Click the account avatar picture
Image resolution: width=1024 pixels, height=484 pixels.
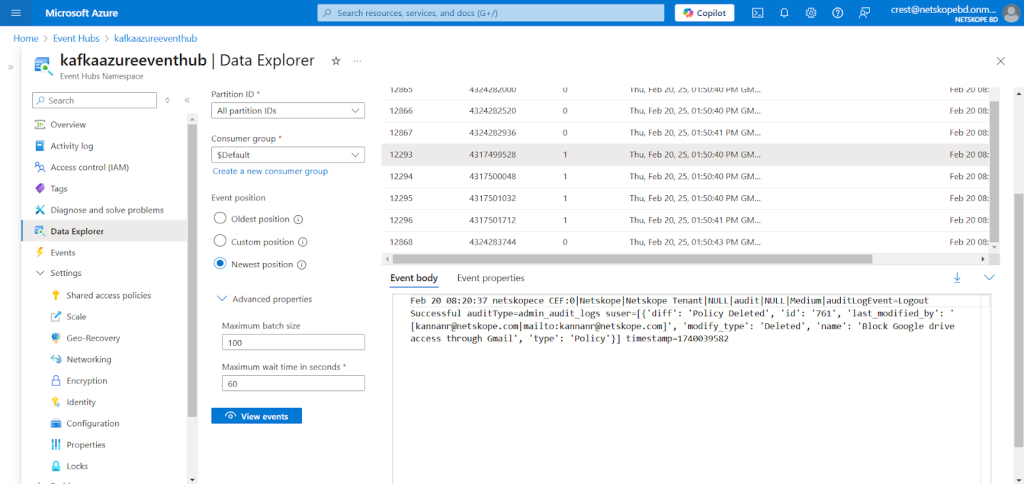1010,13
